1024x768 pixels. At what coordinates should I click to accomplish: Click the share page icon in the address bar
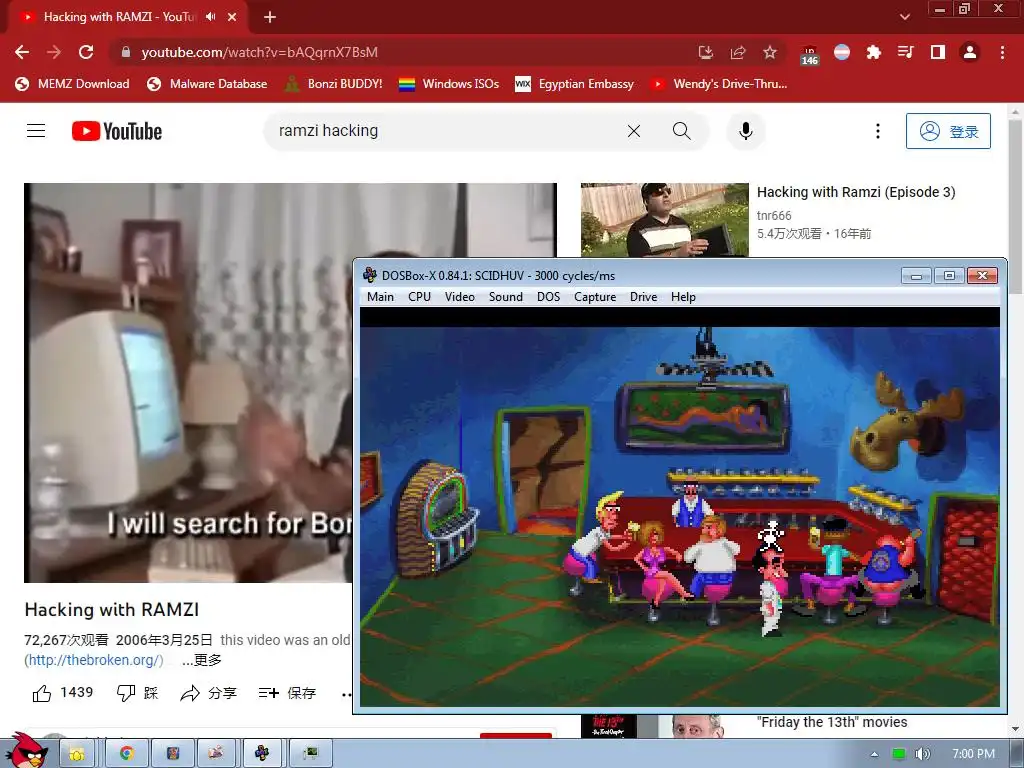click(x=738, y=52)
